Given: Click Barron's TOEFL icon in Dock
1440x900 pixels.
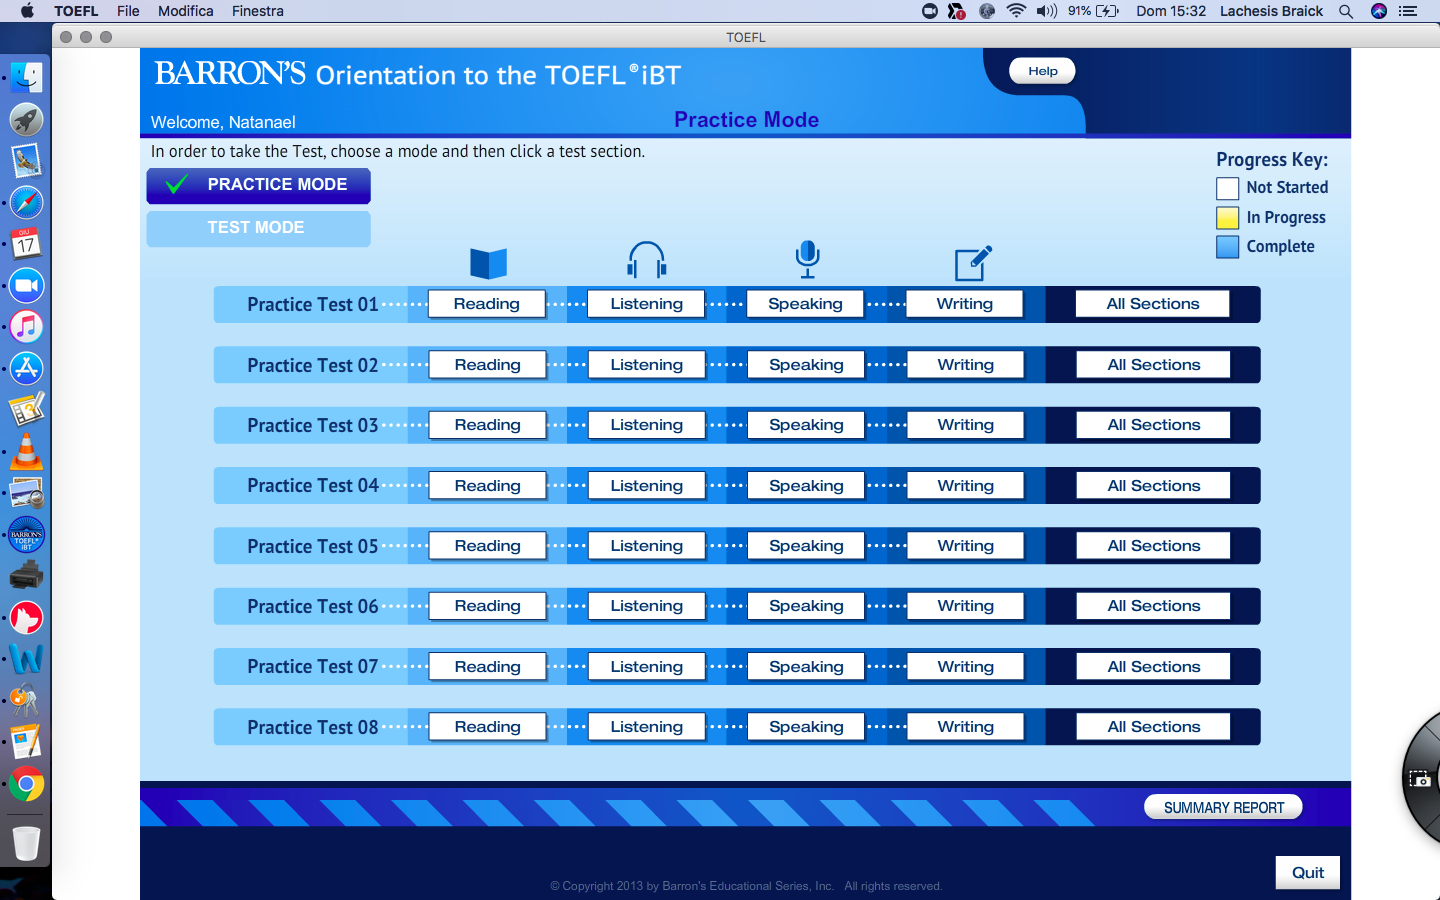Looking at the screenshot, I should point(26,535).
